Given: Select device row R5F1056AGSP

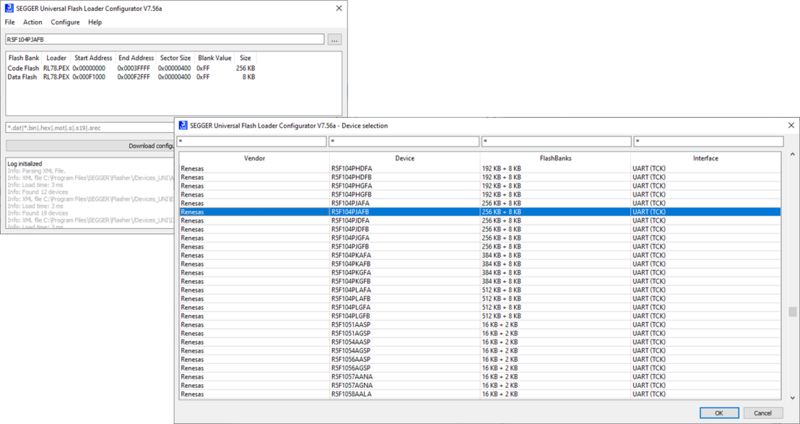Looking at the screenshot, I should tap(480, 368).
